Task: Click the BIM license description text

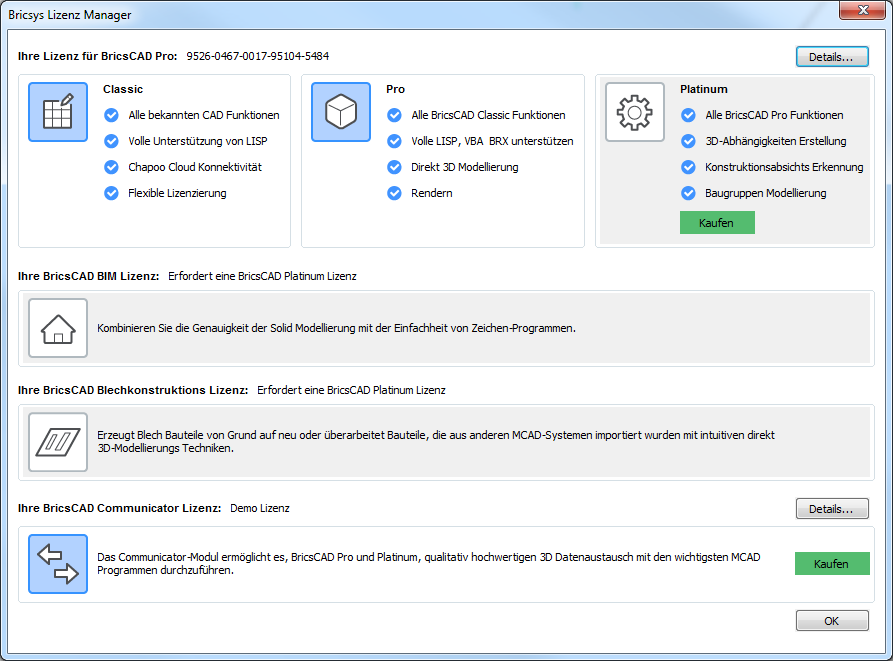Action: point(336,328)
